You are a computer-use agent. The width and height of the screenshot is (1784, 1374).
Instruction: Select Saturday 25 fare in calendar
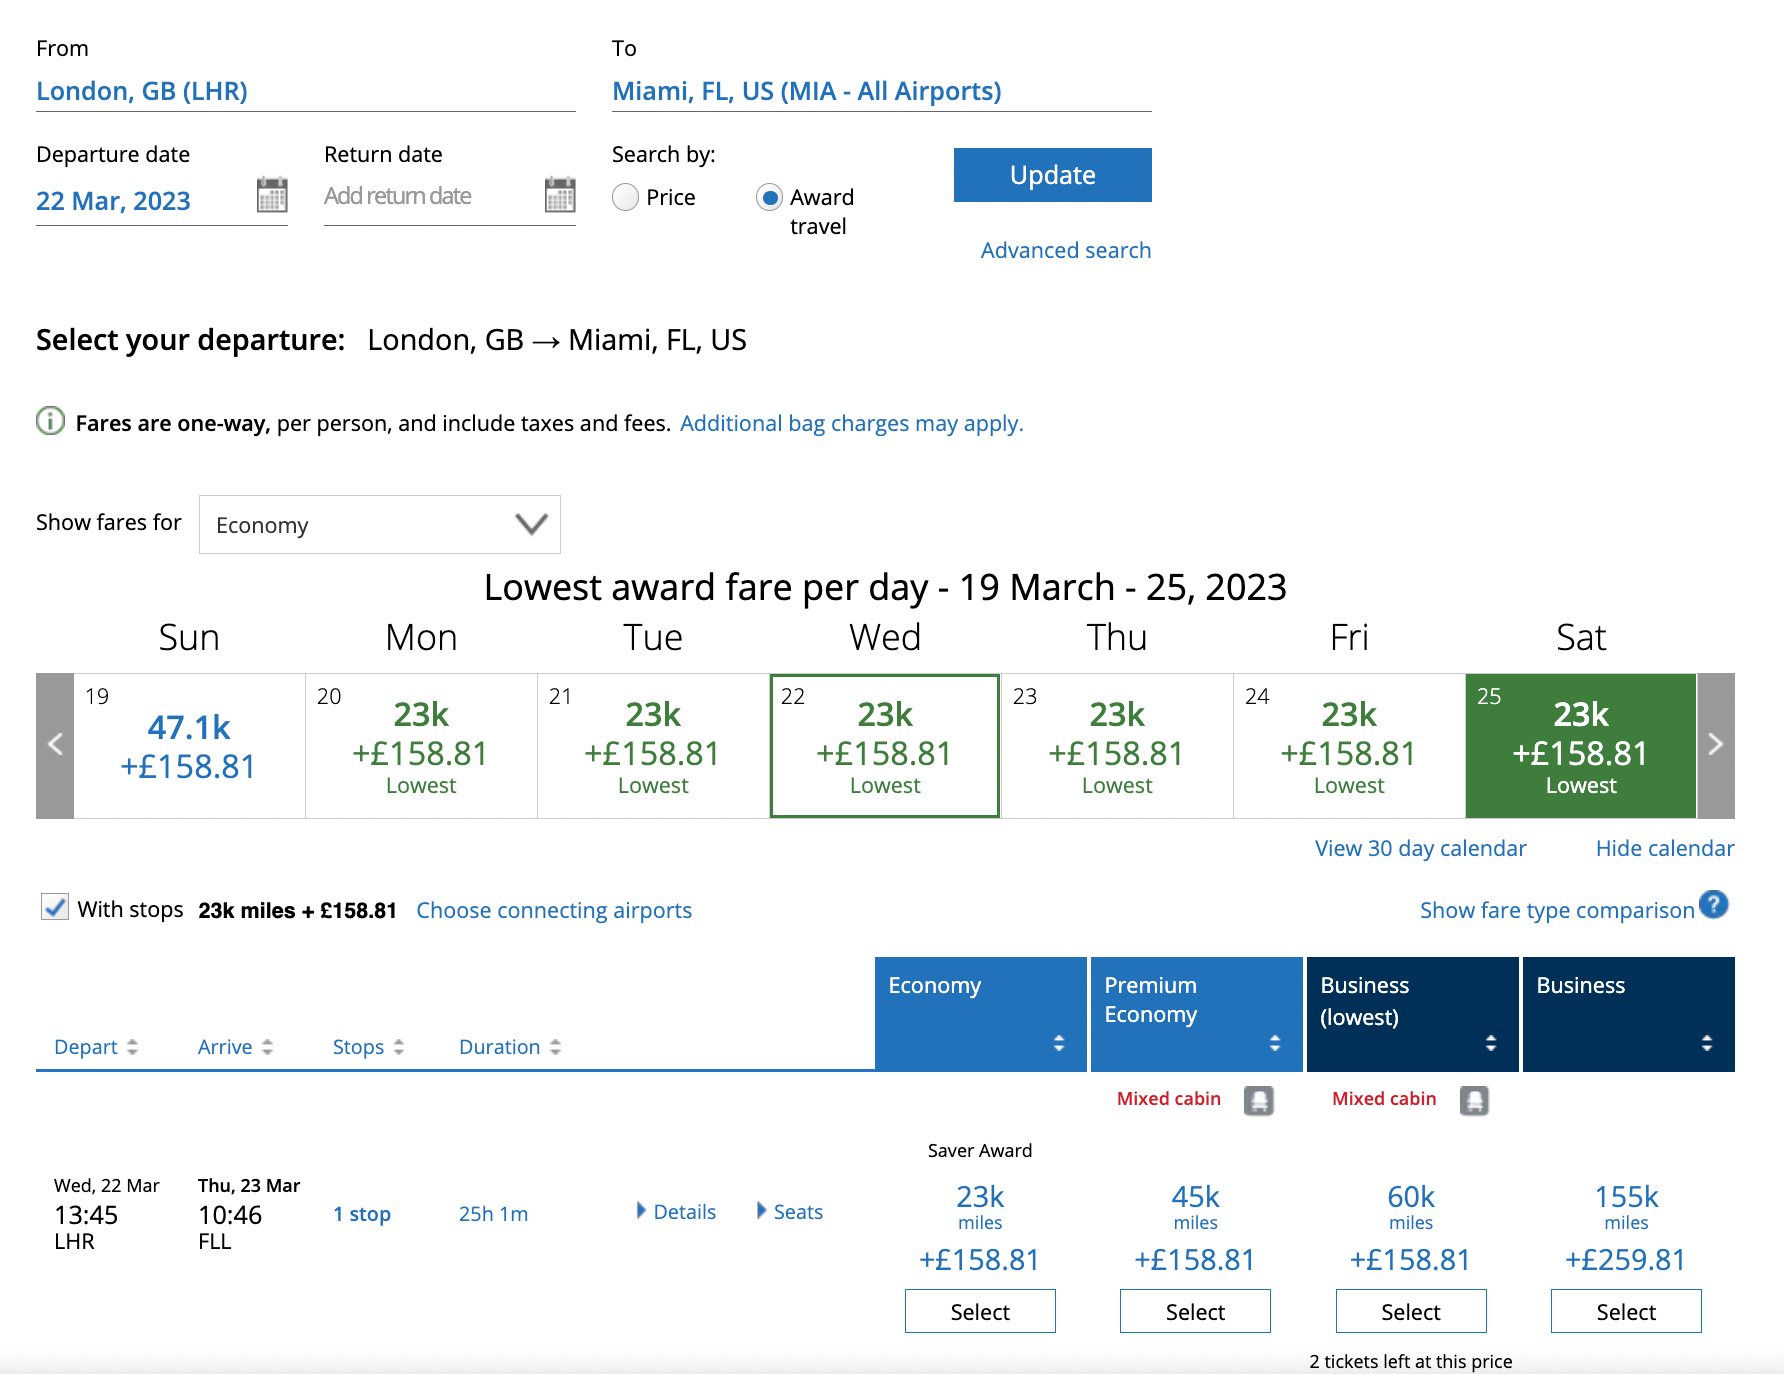(x=1580, y=746)
